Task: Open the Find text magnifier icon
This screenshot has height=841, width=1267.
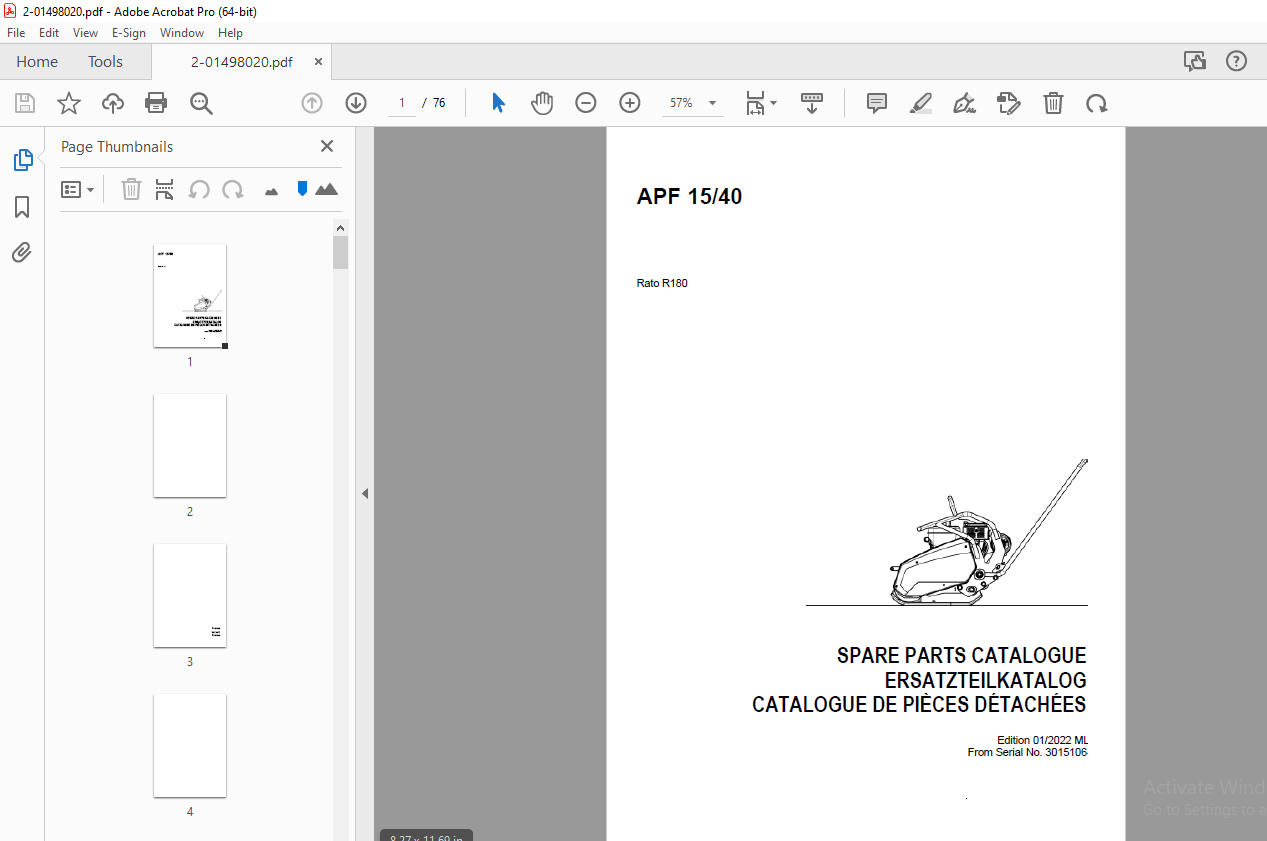Action: click(201, 103)
